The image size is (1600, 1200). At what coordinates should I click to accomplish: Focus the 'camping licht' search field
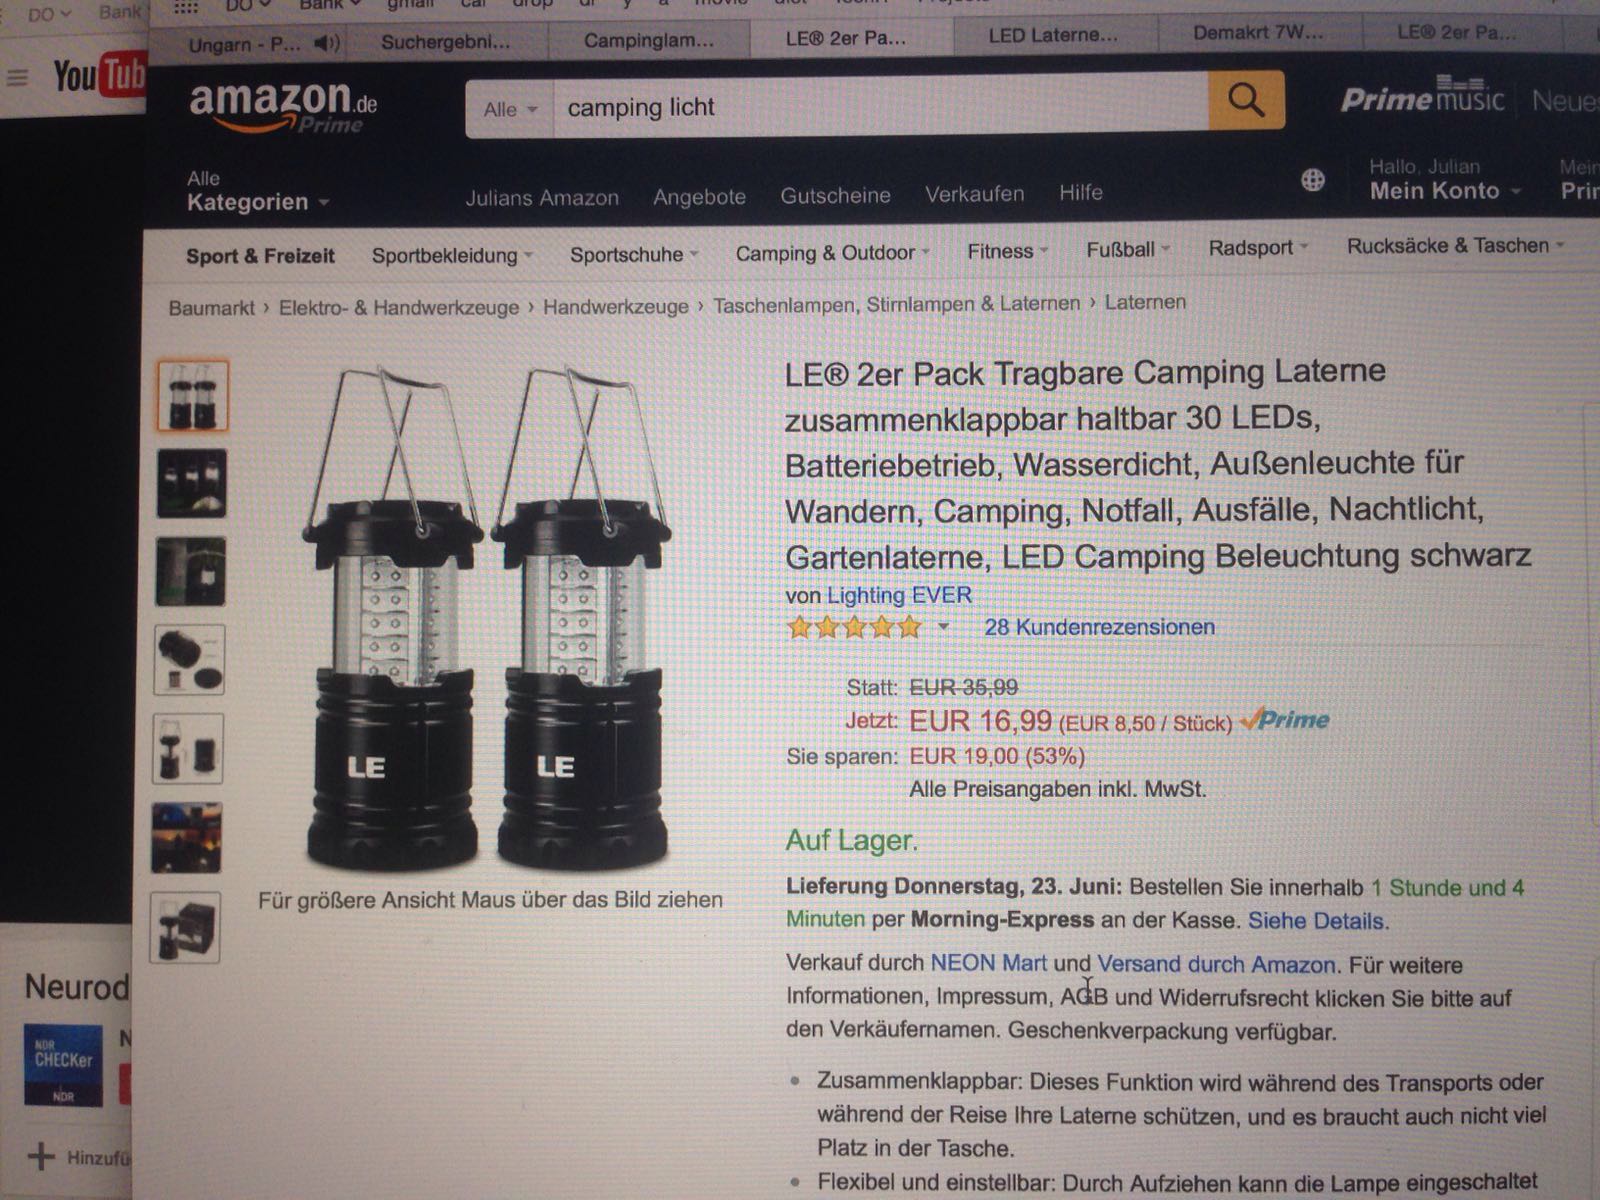880,106
